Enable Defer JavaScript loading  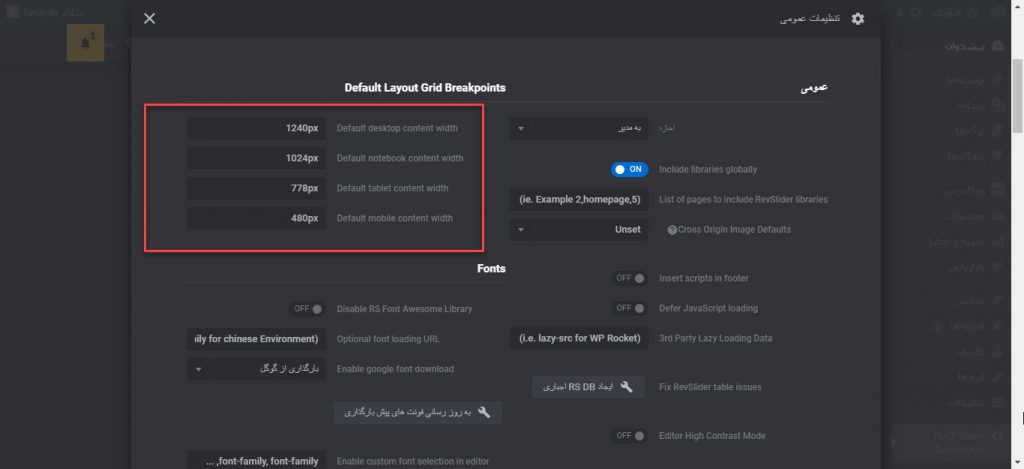click(630, 308)
